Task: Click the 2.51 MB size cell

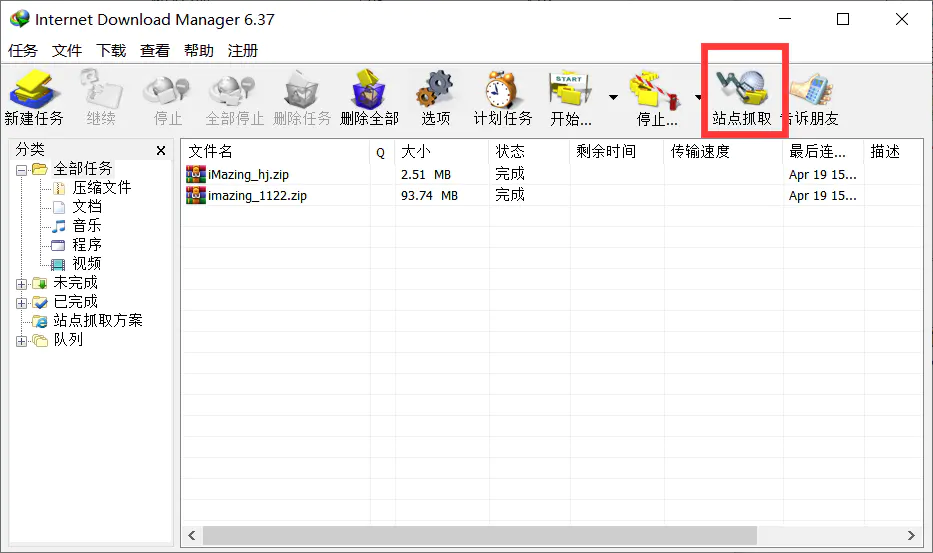Action: pyautogui.click(x=426, y=174)
